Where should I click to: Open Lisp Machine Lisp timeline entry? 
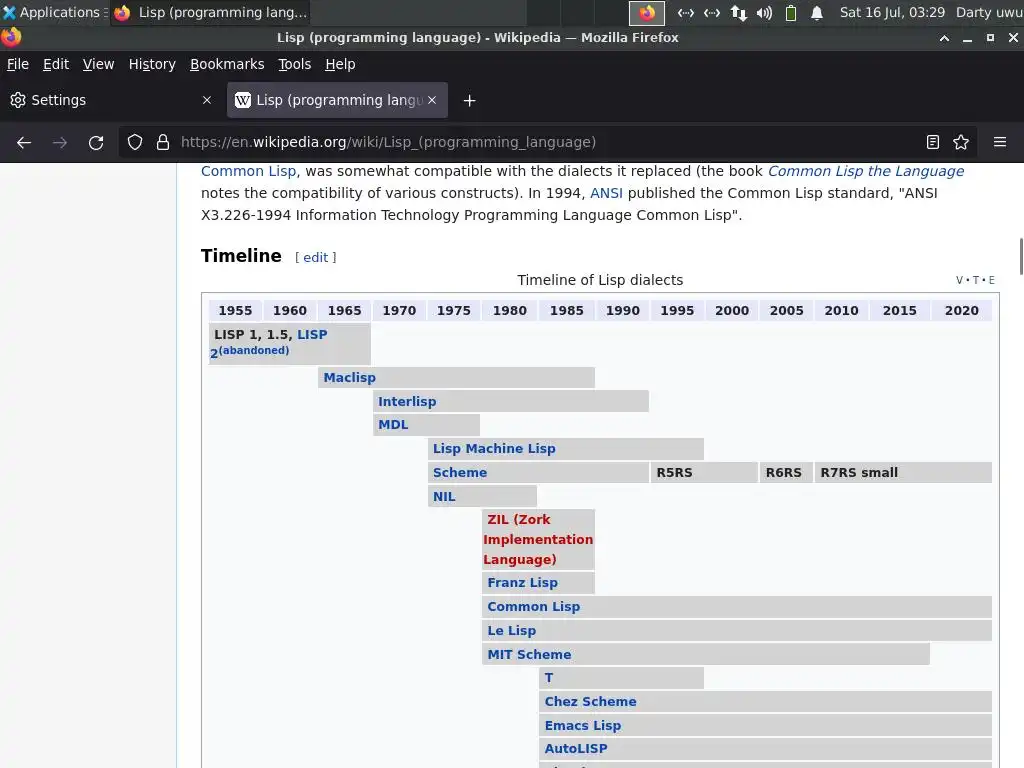494,449
